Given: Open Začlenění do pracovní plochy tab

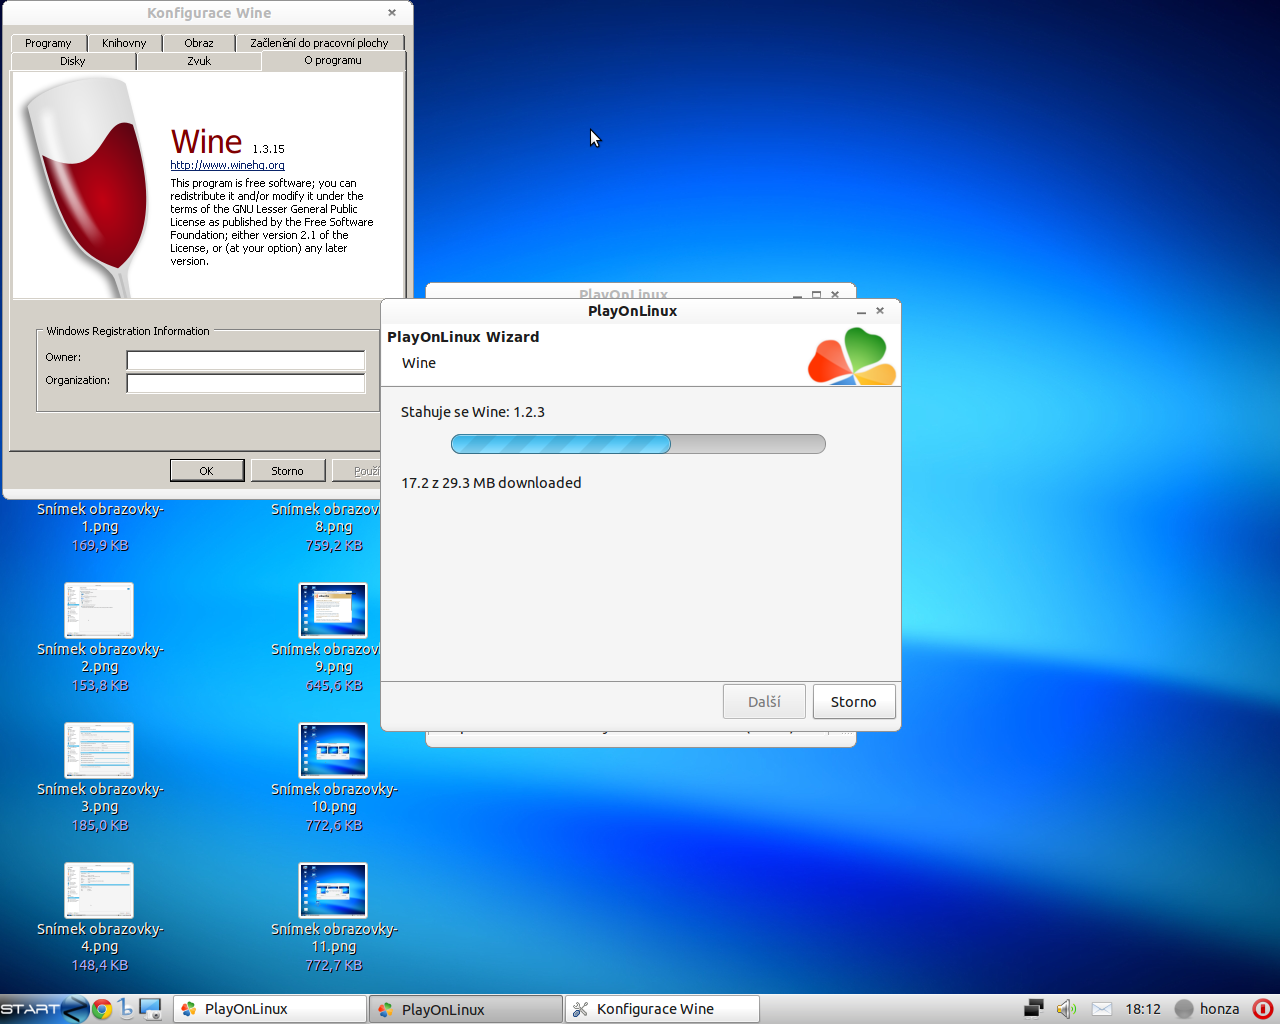Looking at the screenshot, I should (319, 43).
